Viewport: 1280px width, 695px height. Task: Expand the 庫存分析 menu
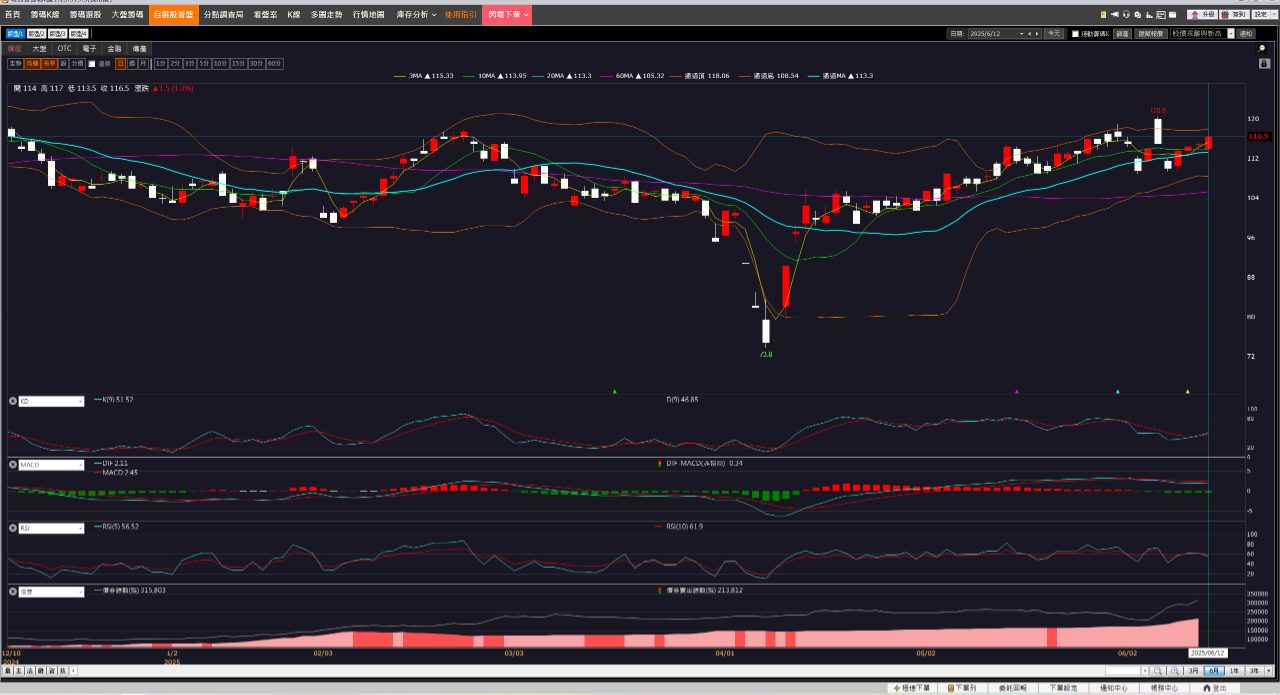416,15
